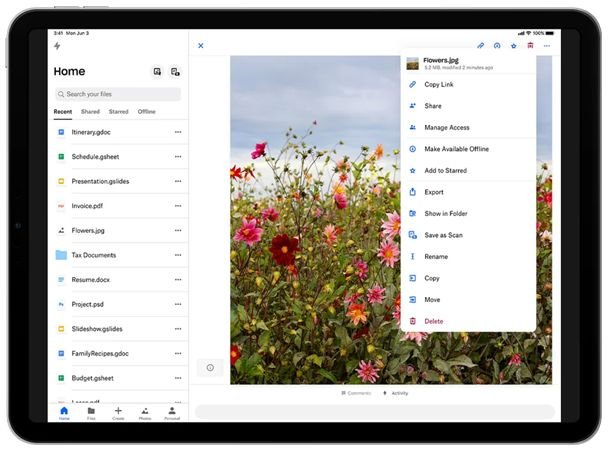Choose Export from the menu
This screenshot has width=609, height=452.
(x=468, y=192)
